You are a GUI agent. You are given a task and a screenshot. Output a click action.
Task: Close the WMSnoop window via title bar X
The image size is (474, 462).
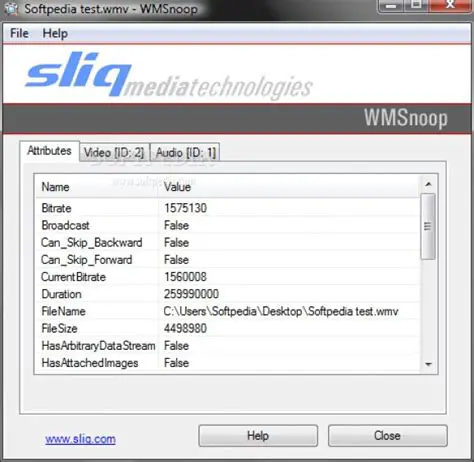click(x=450, y=6)
